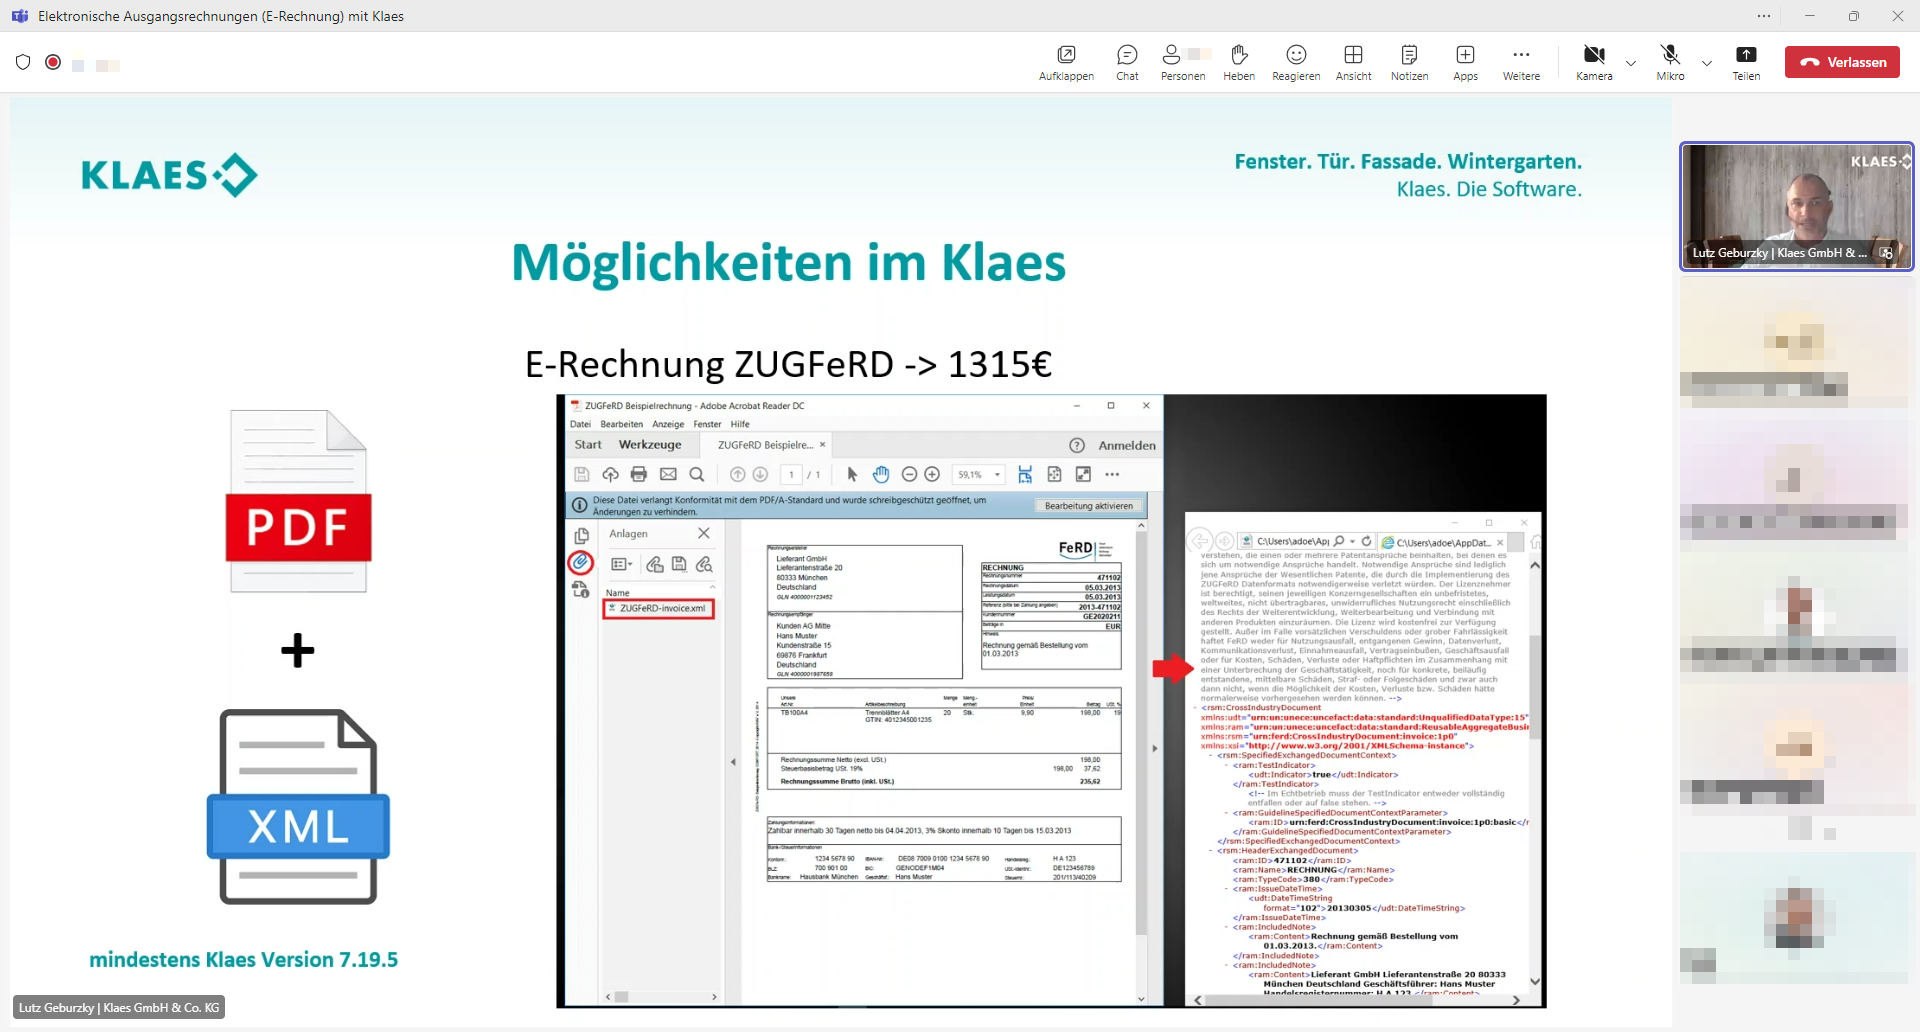
Task: Show the Personen participants list
Action: click(1183, 62)
